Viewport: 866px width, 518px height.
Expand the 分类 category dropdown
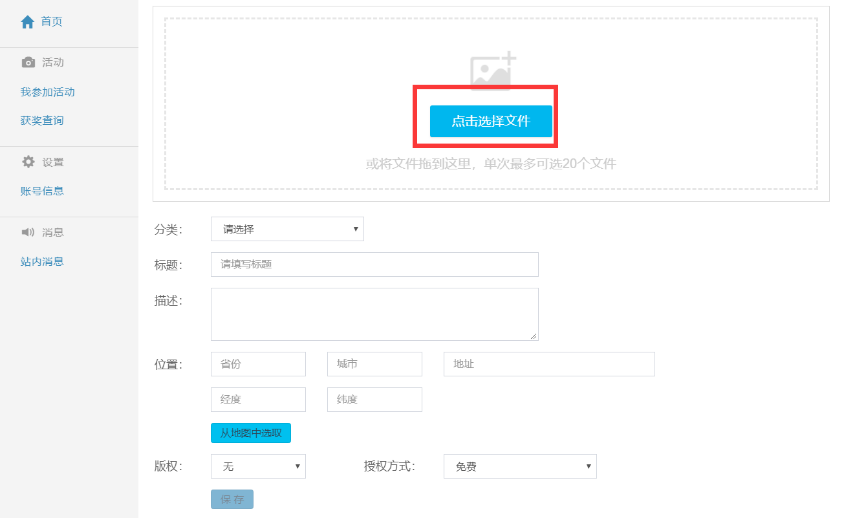[x=287, y=229]
